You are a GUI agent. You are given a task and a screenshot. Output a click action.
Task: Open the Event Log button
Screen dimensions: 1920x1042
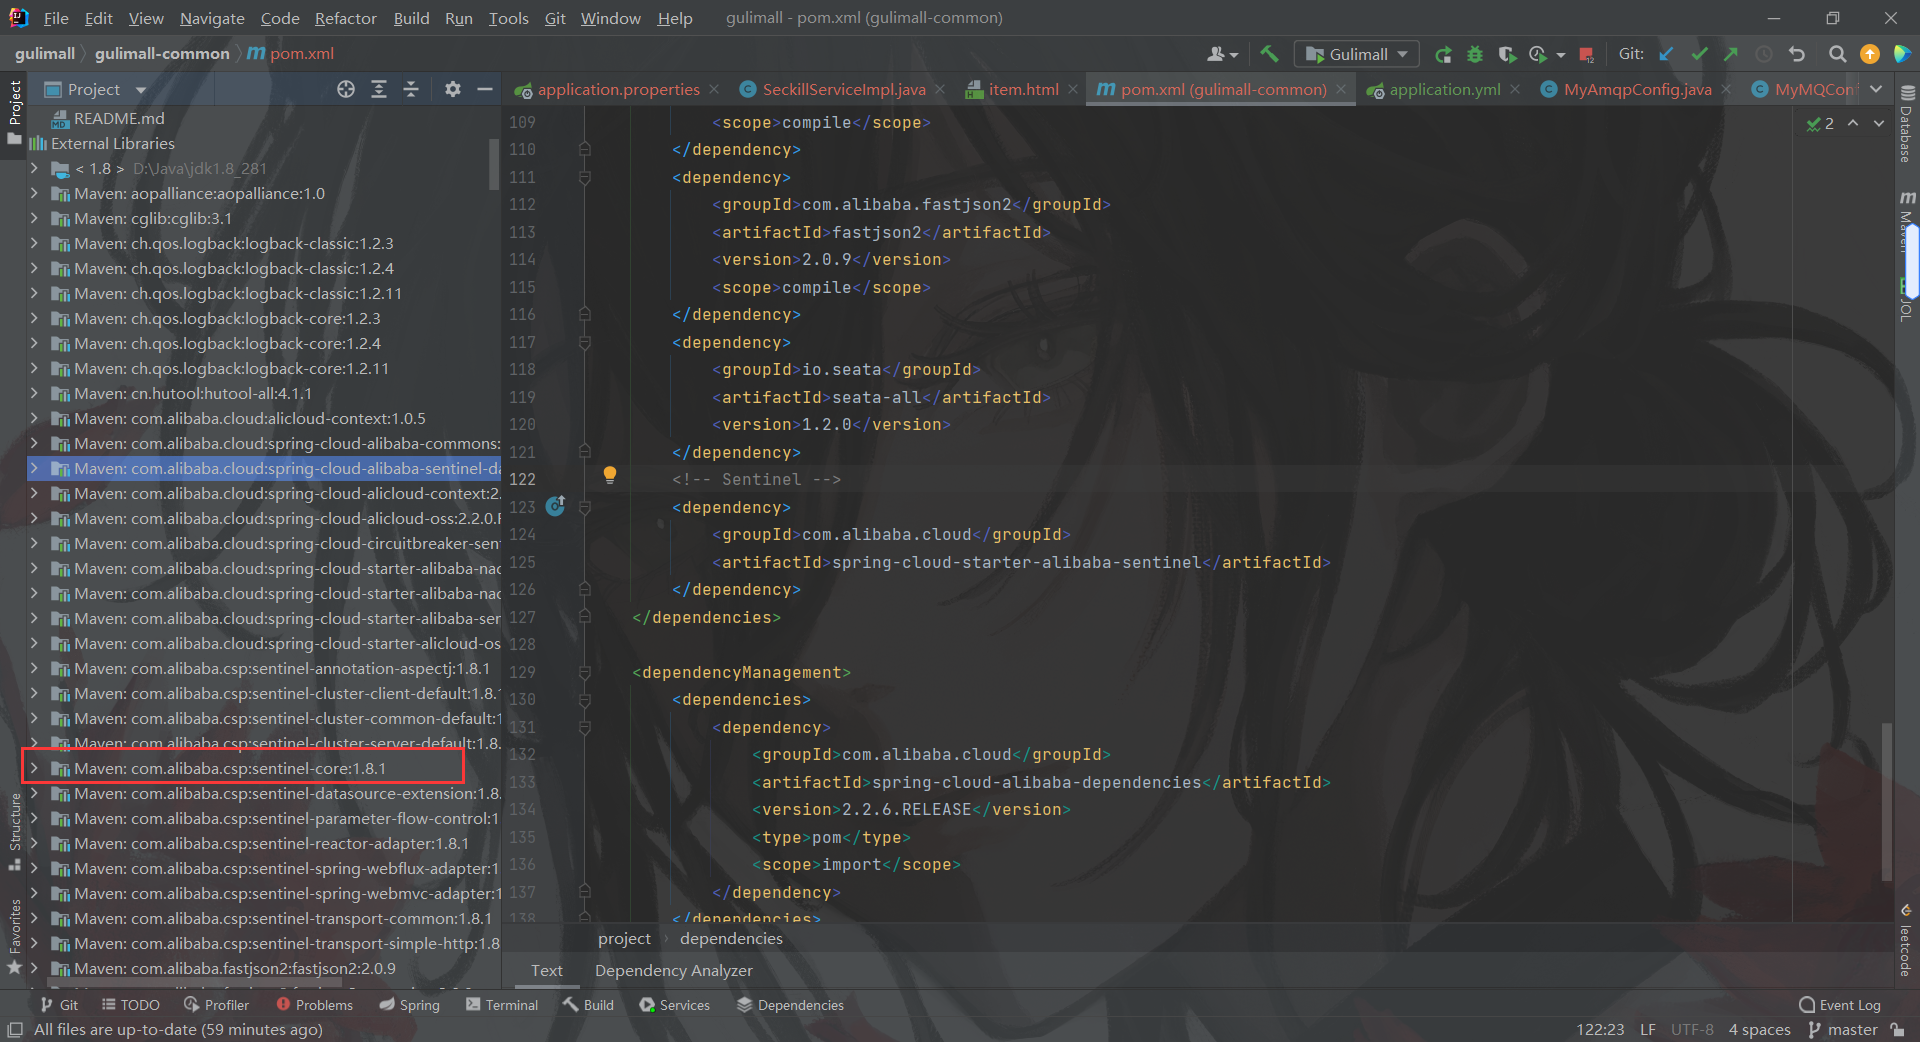(x=1839, y=1005)
